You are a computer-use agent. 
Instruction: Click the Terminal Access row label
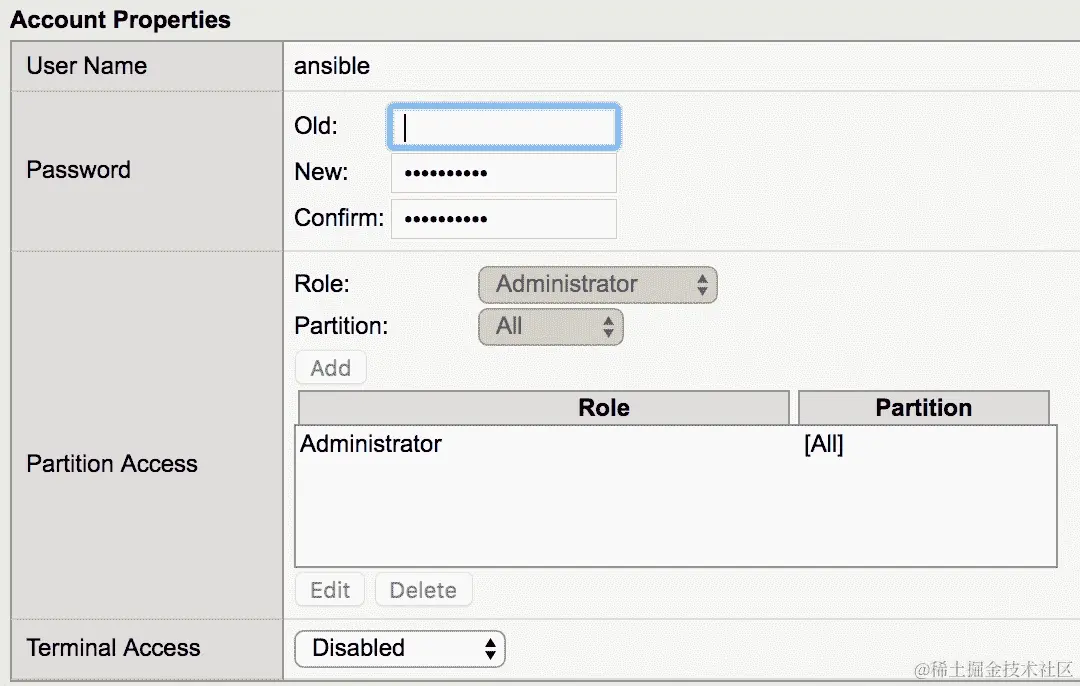click(x=113, y=648)
